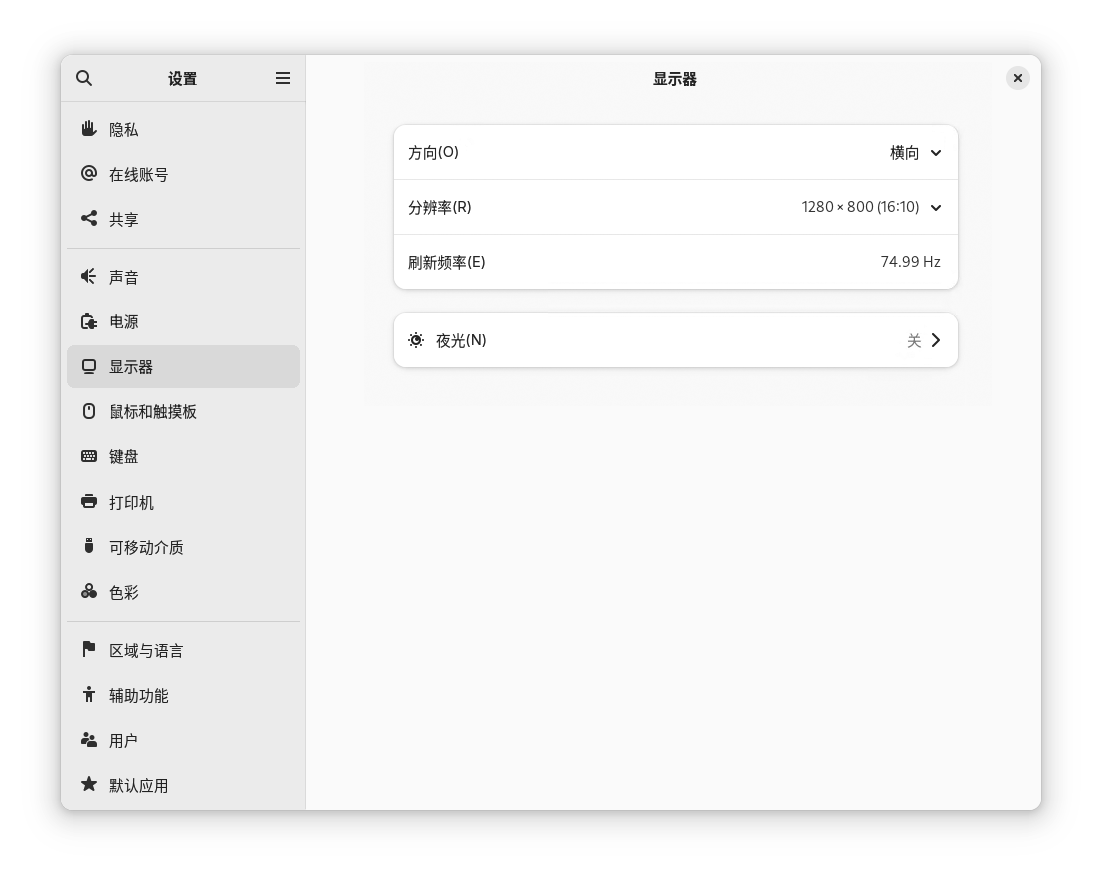
Task: Click the search magnifier icon
Action: pos(84,78)
